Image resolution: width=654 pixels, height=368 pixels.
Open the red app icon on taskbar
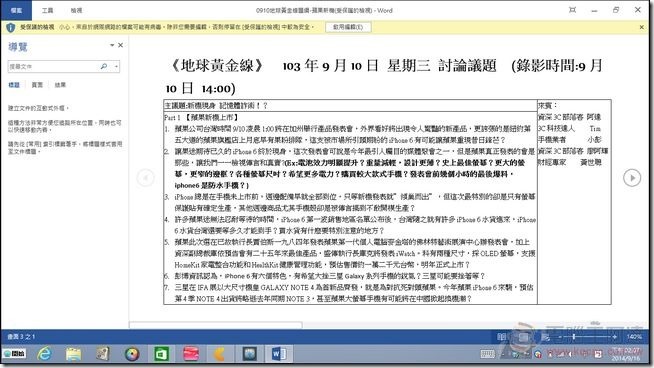click(191, 354)
